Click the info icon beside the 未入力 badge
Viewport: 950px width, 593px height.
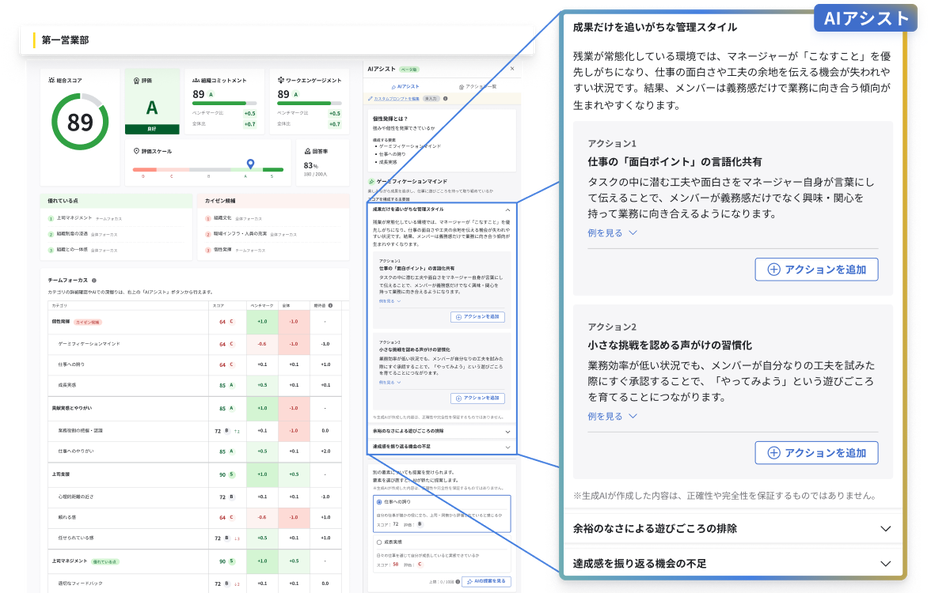pyautogui.click(x=445, y=98)
